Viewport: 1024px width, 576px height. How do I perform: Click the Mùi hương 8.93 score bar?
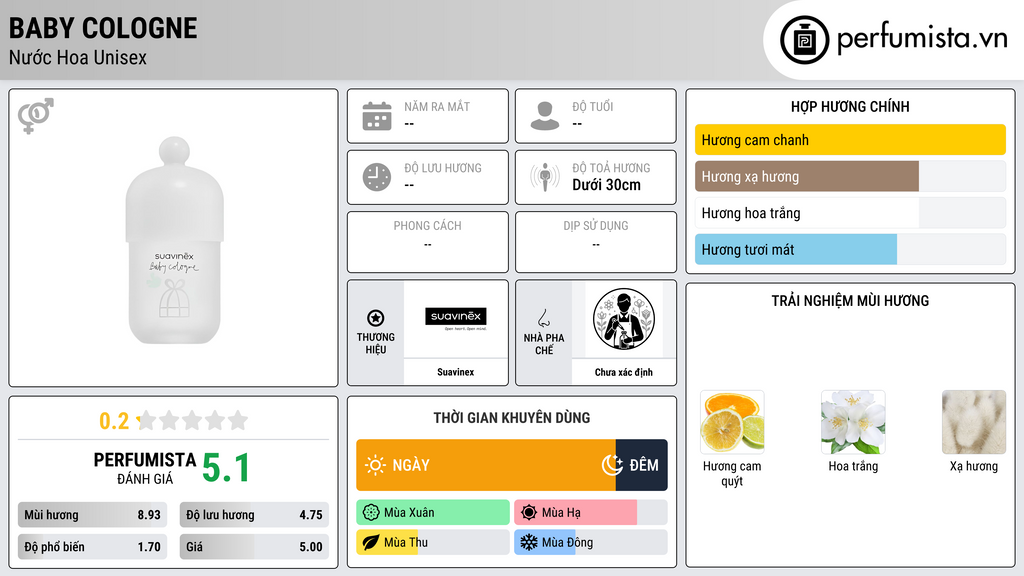(93, 515)
